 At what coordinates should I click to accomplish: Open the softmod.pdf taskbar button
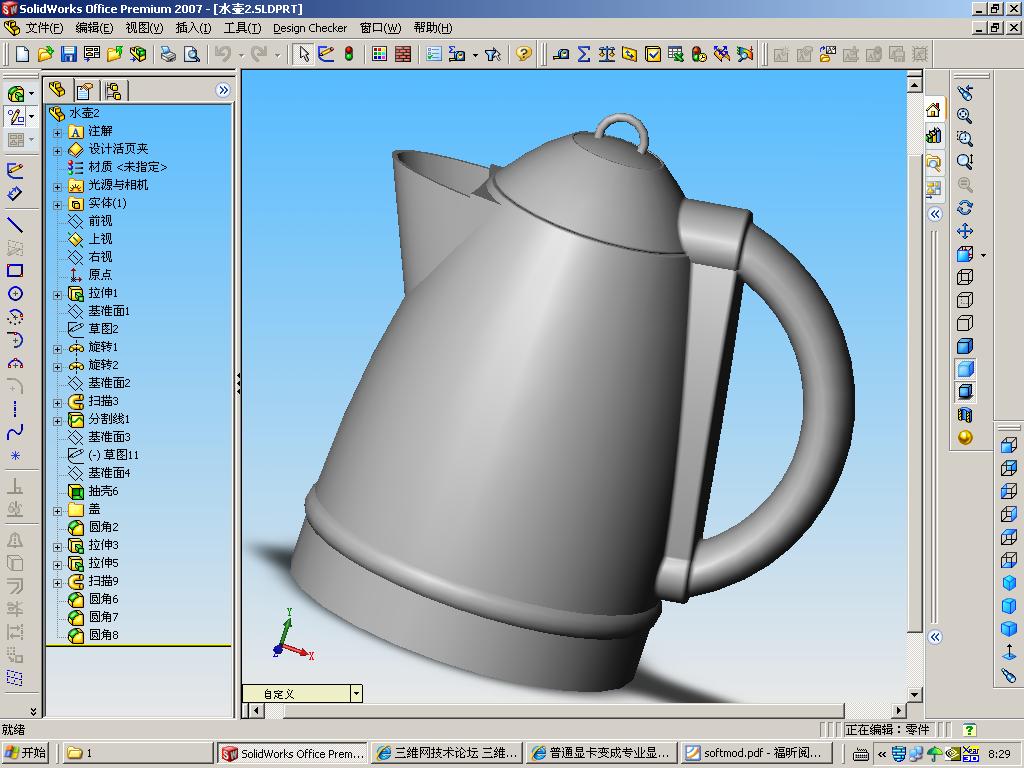coord(756,753)
